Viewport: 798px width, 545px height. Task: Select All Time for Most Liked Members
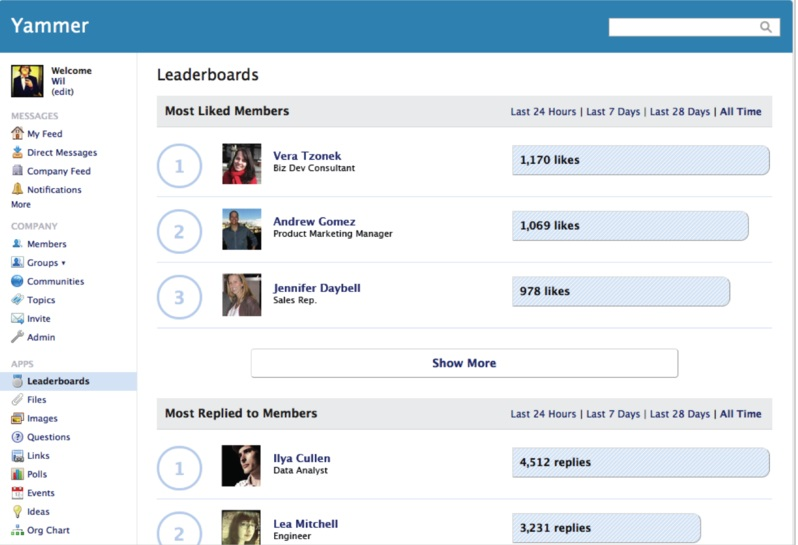740,111
